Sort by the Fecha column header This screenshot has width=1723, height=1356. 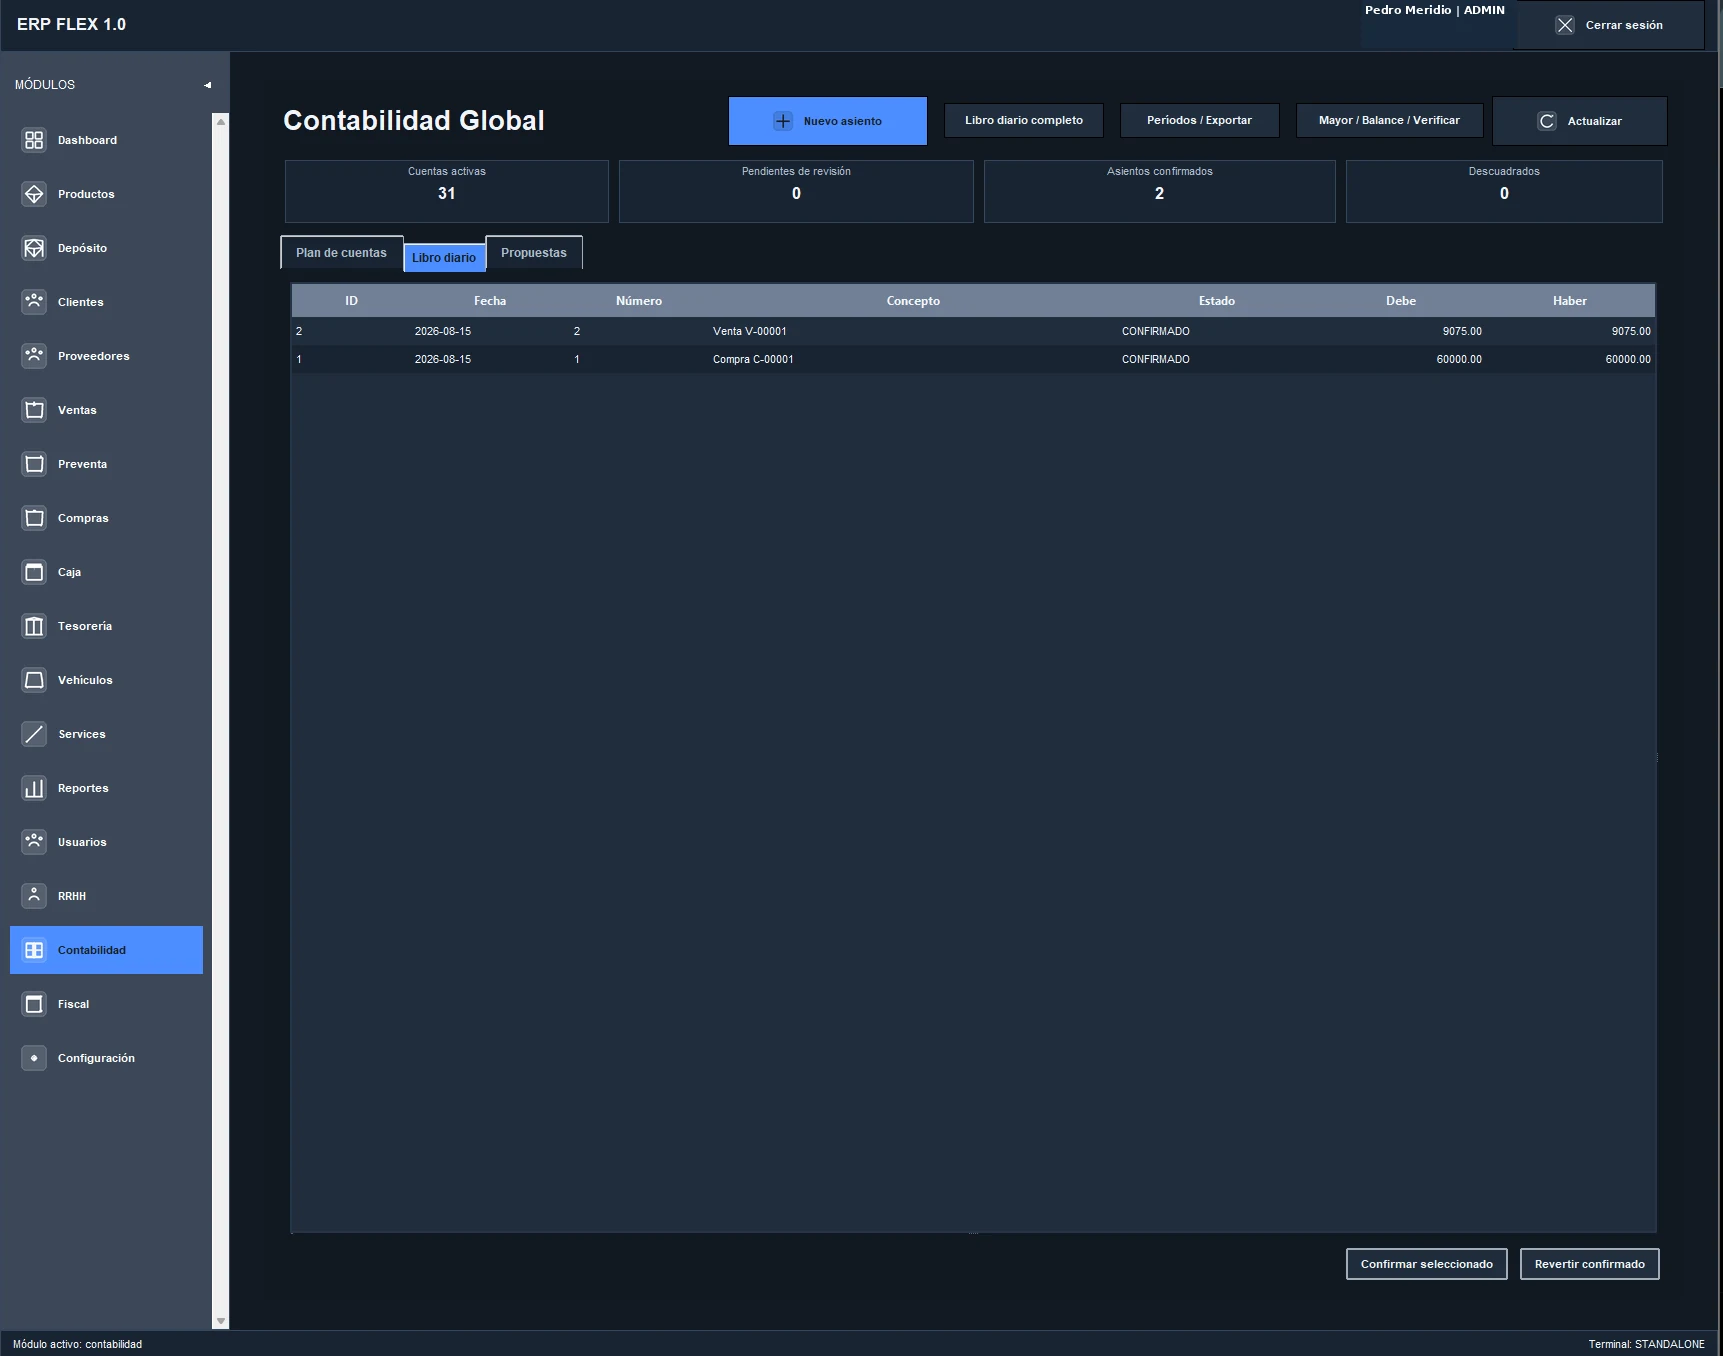pyautogui.click(x=490, y=301)
